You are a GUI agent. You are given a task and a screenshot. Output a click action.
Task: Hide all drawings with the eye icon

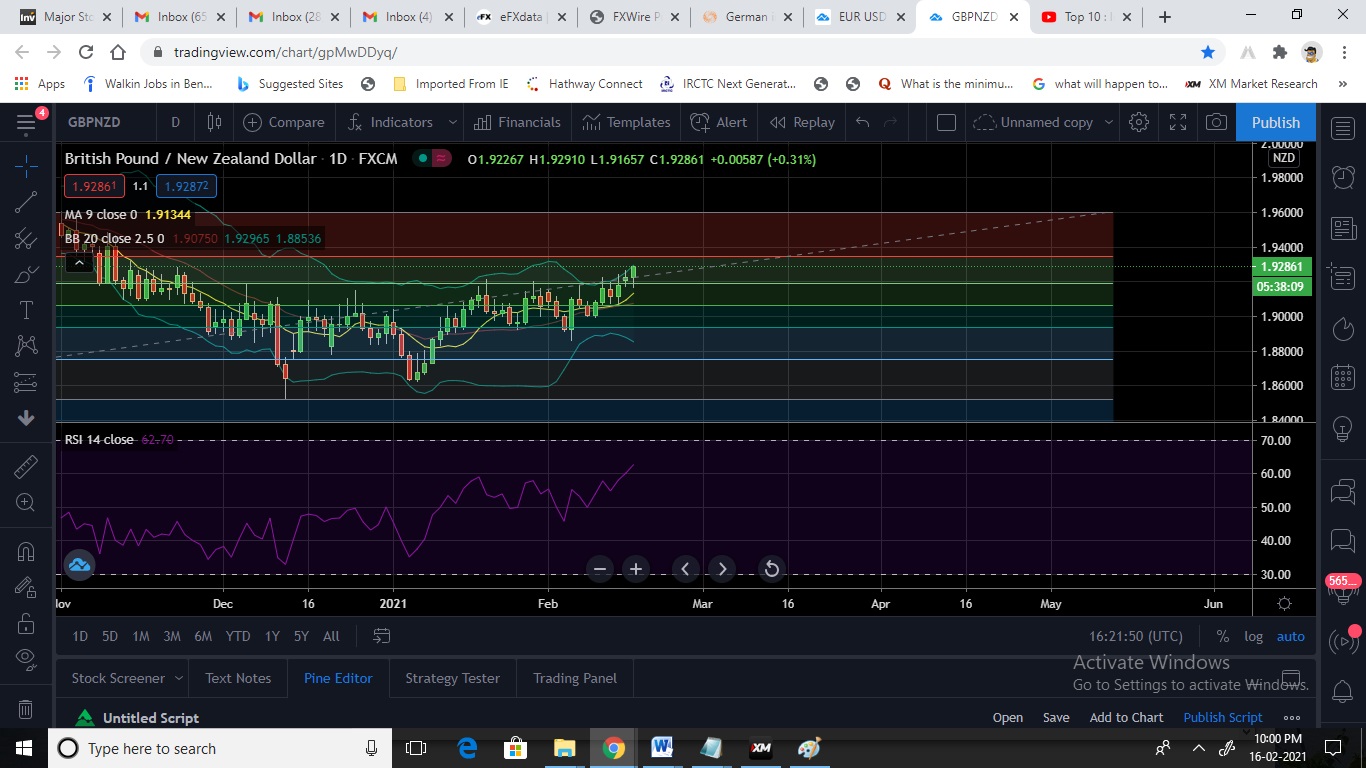tap(26, 657)
